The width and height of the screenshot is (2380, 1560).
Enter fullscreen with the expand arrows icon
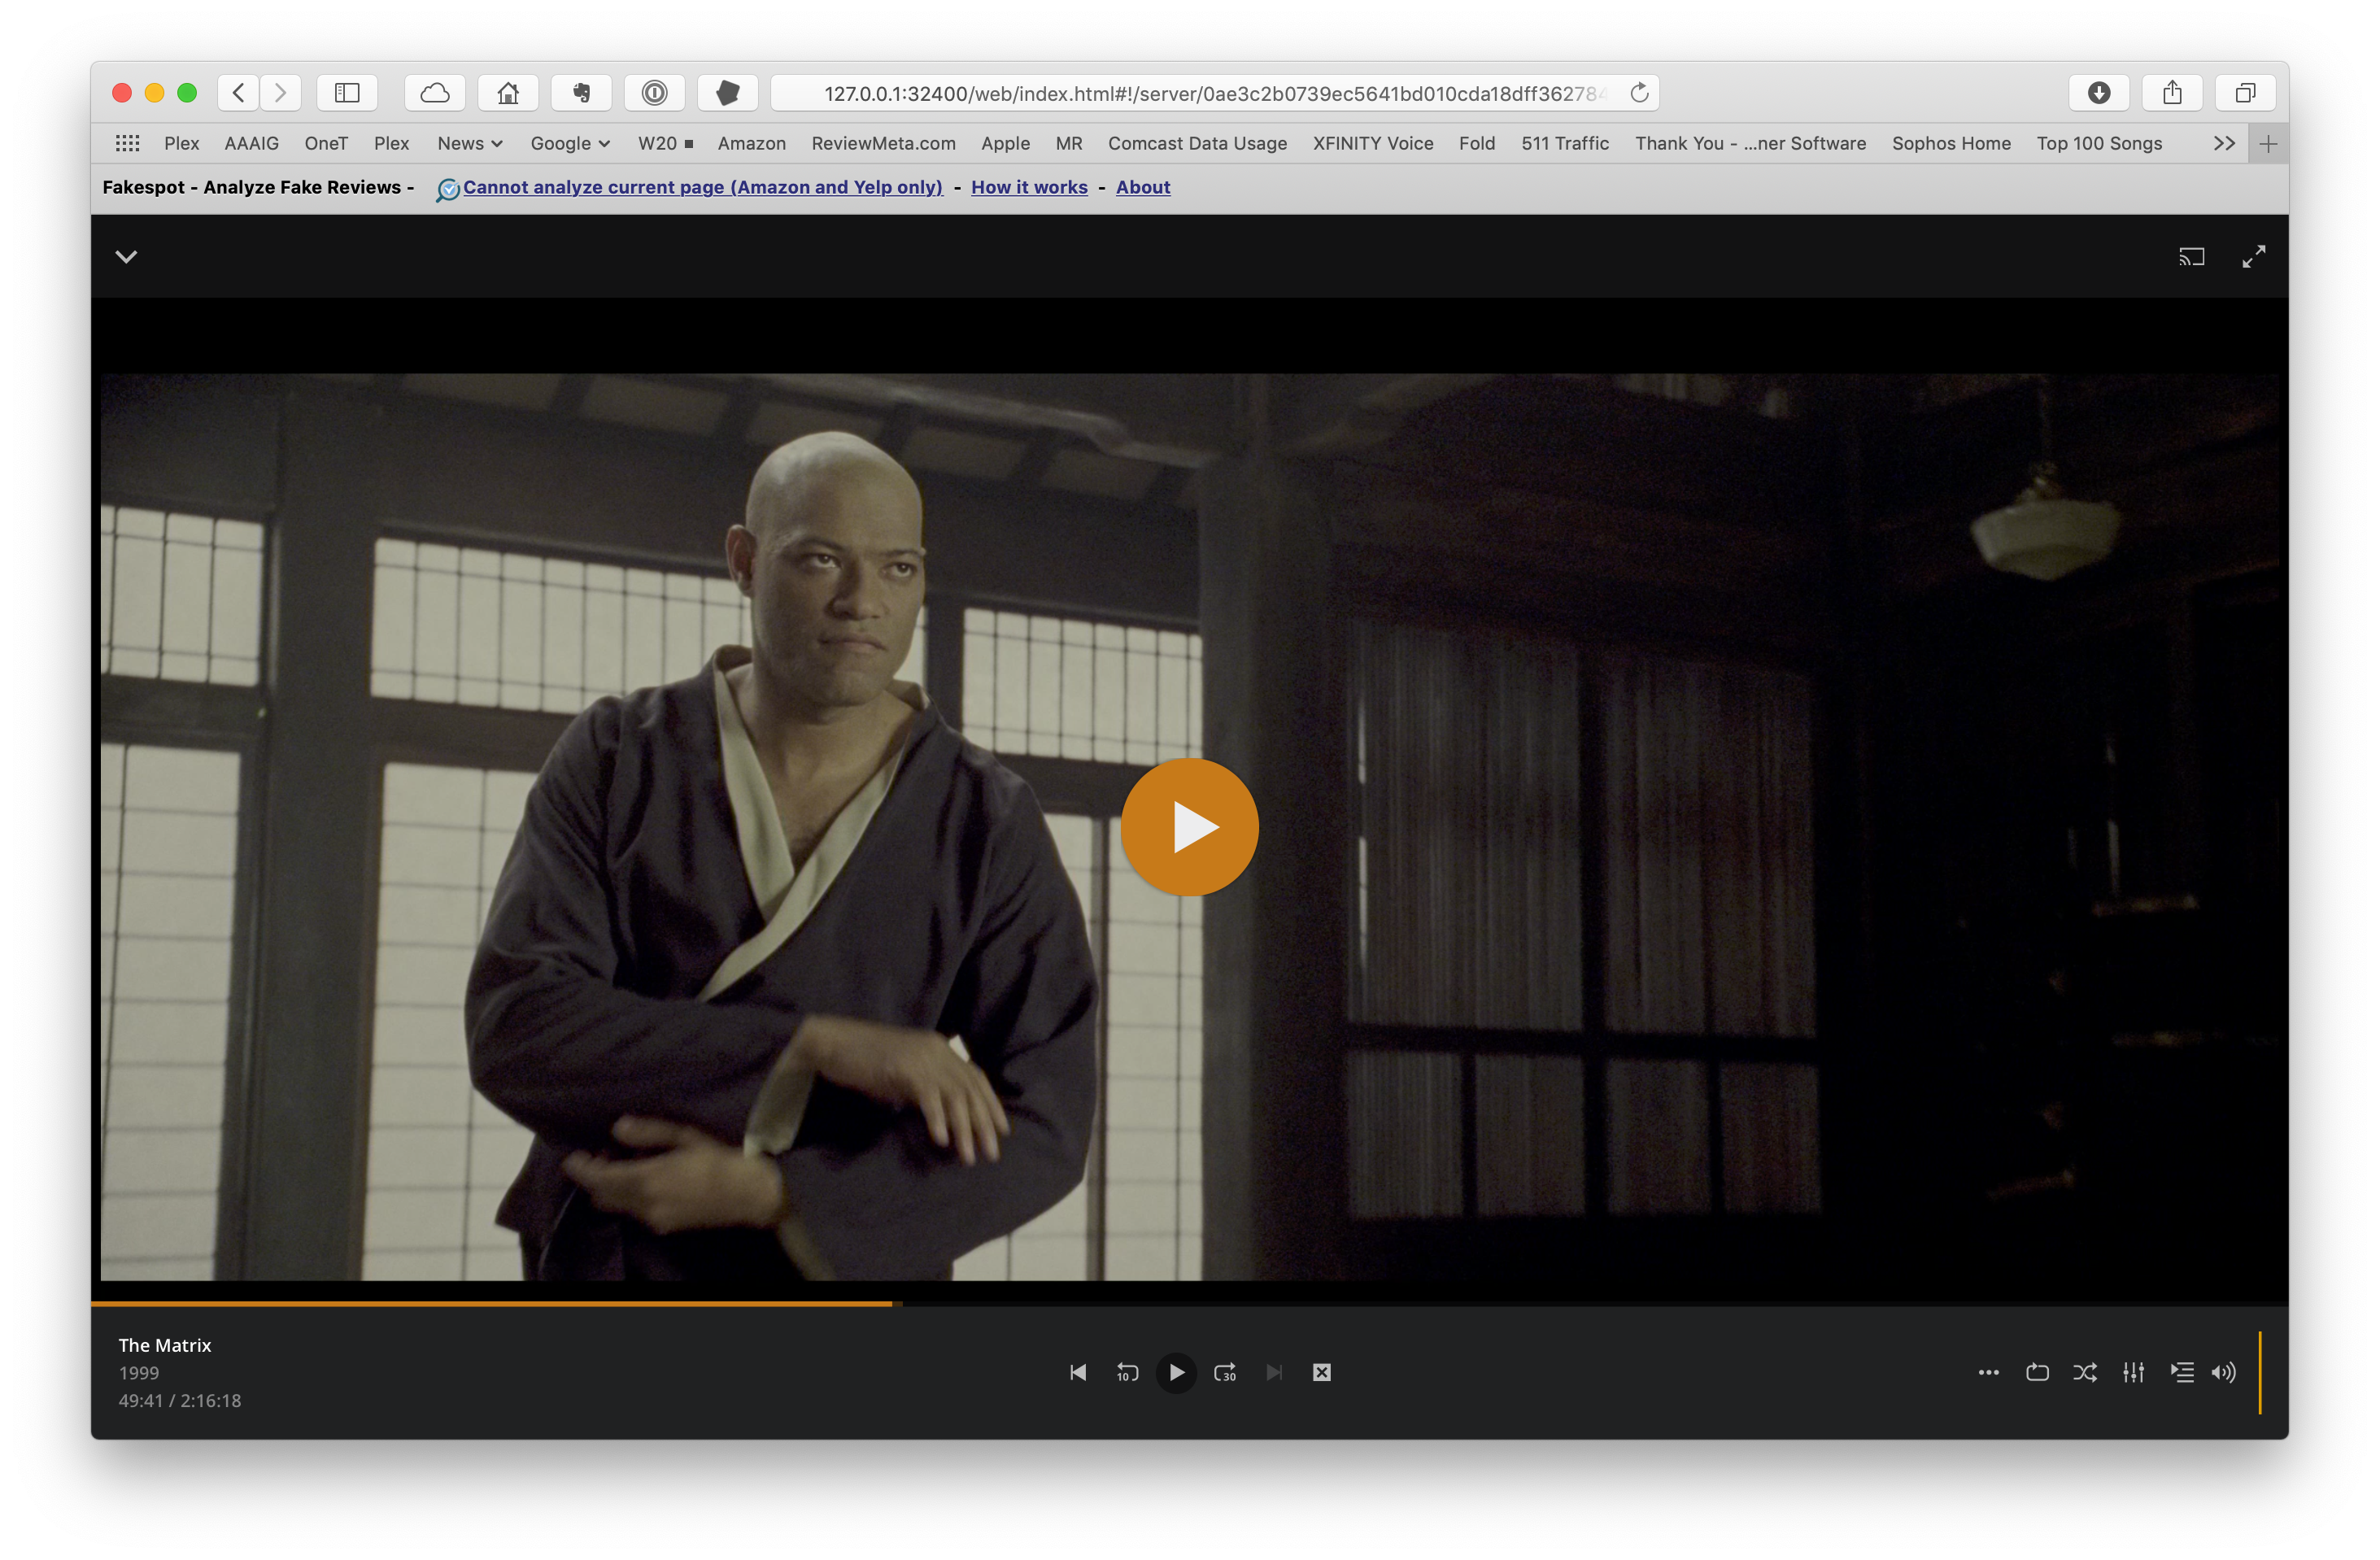[2253, 257]
